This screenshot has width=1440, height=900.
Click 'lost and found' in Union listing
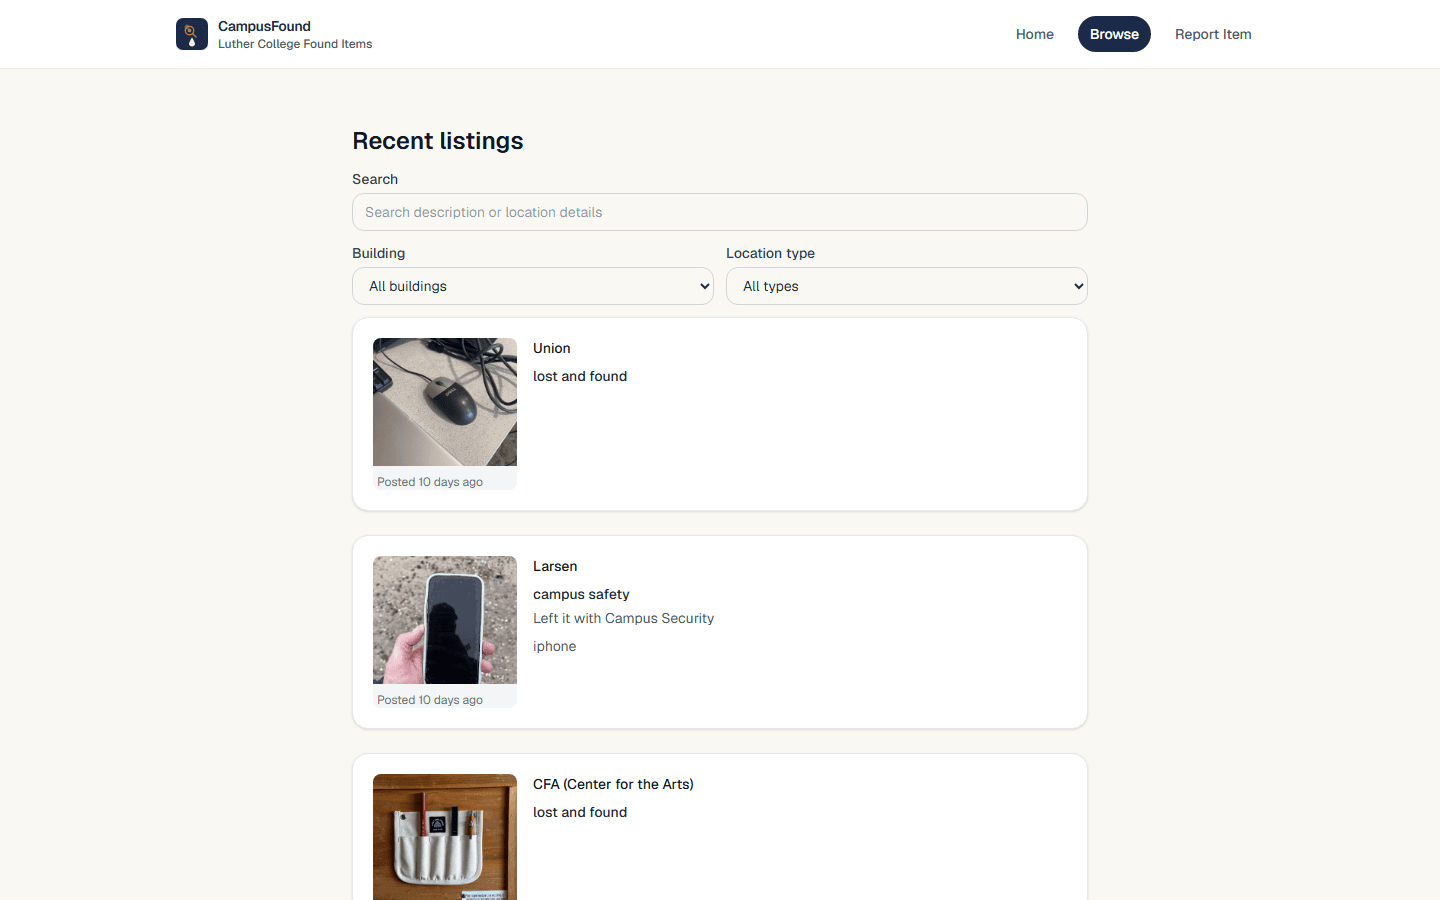pos(580,376)
